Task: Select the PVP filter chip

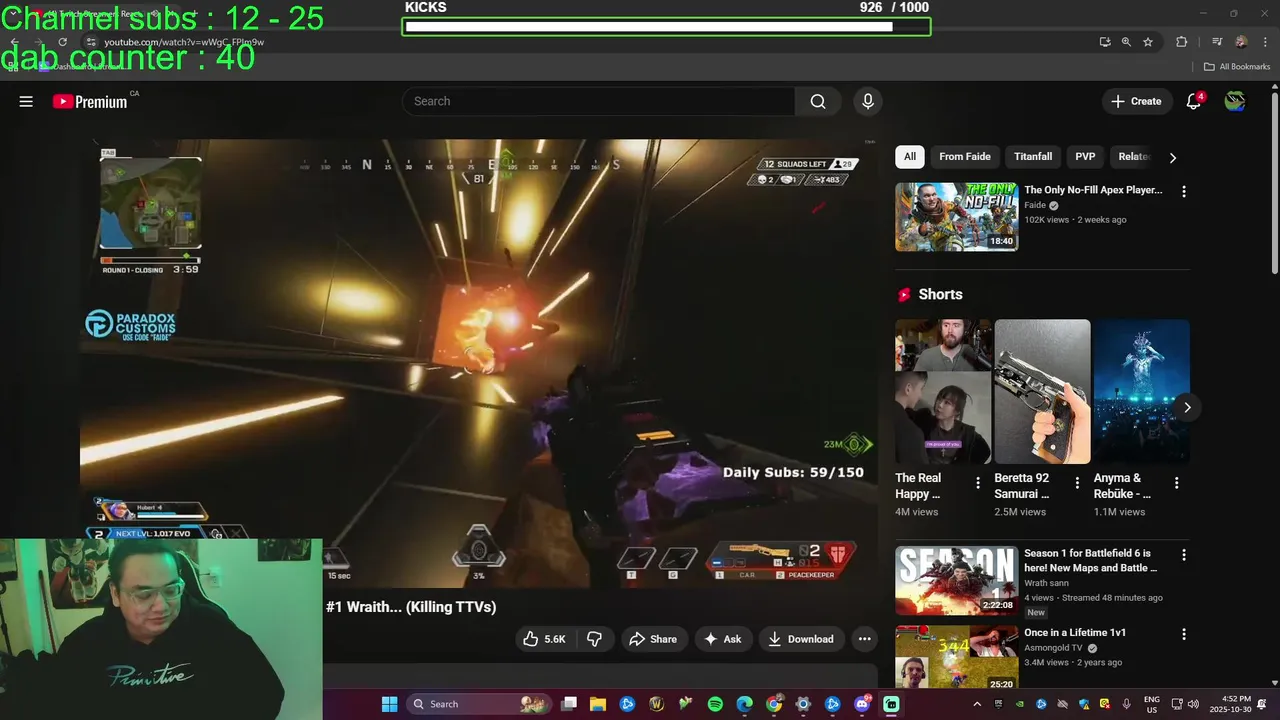Action: click(x=1085, y=157)
